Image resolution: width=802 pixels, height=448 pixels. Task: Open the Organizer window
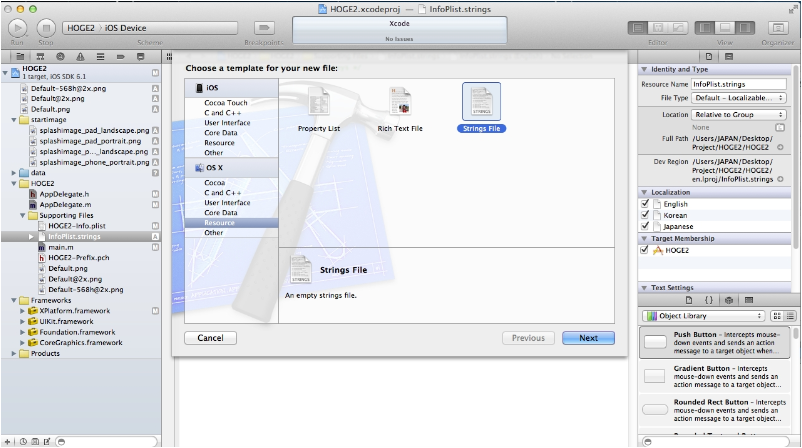click(x=777, y=27)
